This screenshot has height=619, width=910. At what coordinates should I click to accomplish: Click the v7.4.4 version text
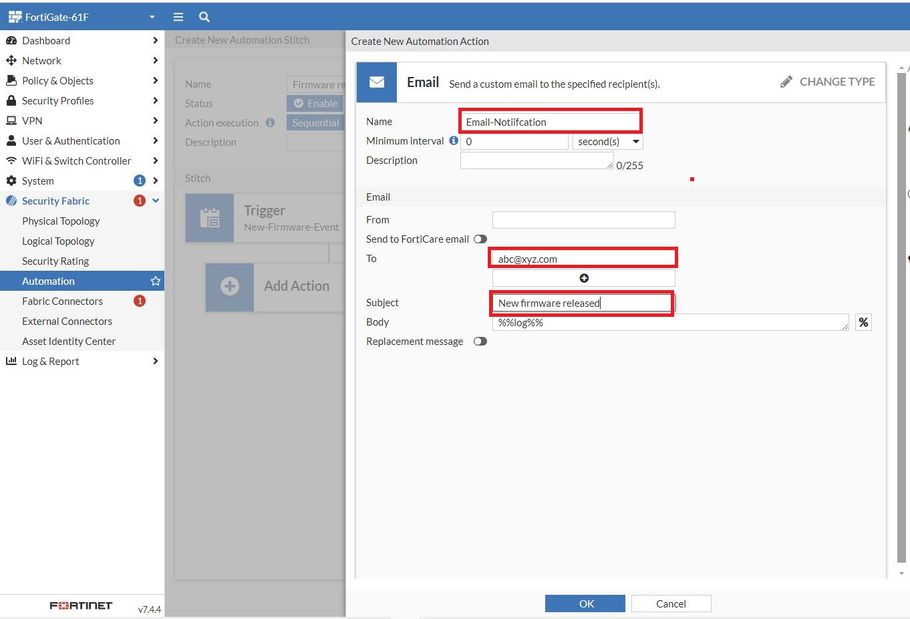149,609
